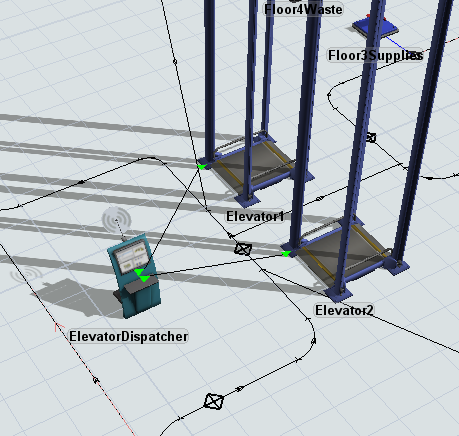Click the control point between Elevator1 and Elevator2
Screen dimensions: 459x436
click(x=243, y=249)
